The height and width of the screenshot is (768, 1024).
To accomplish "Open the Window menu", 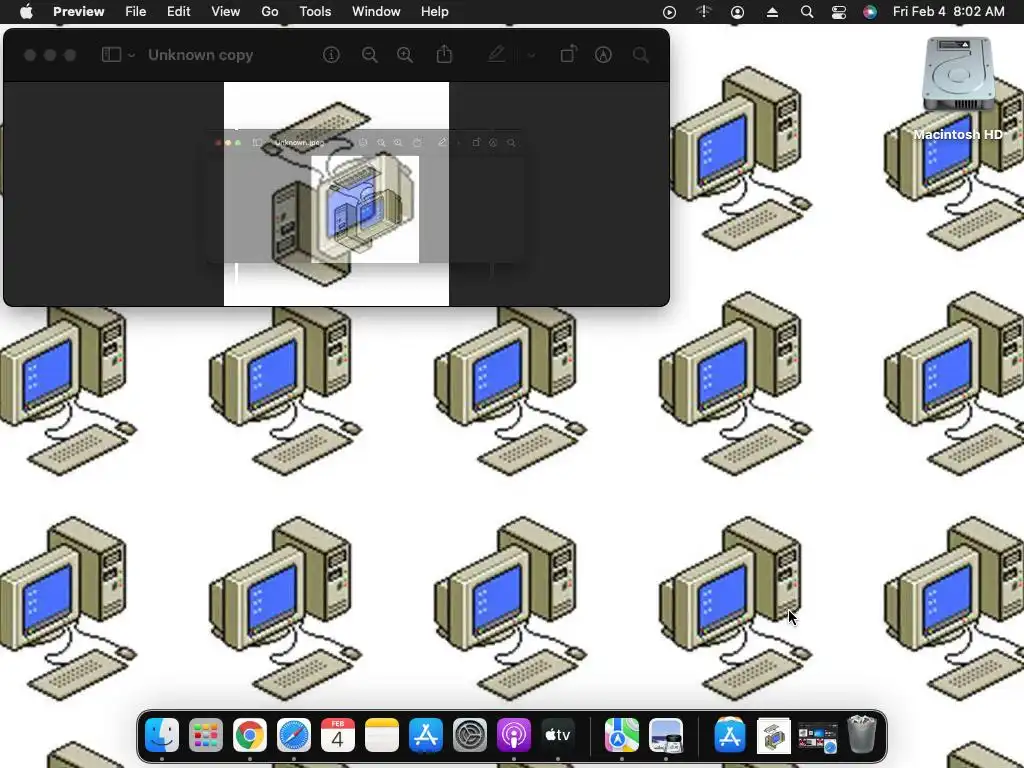I will (x=376, y=11).
